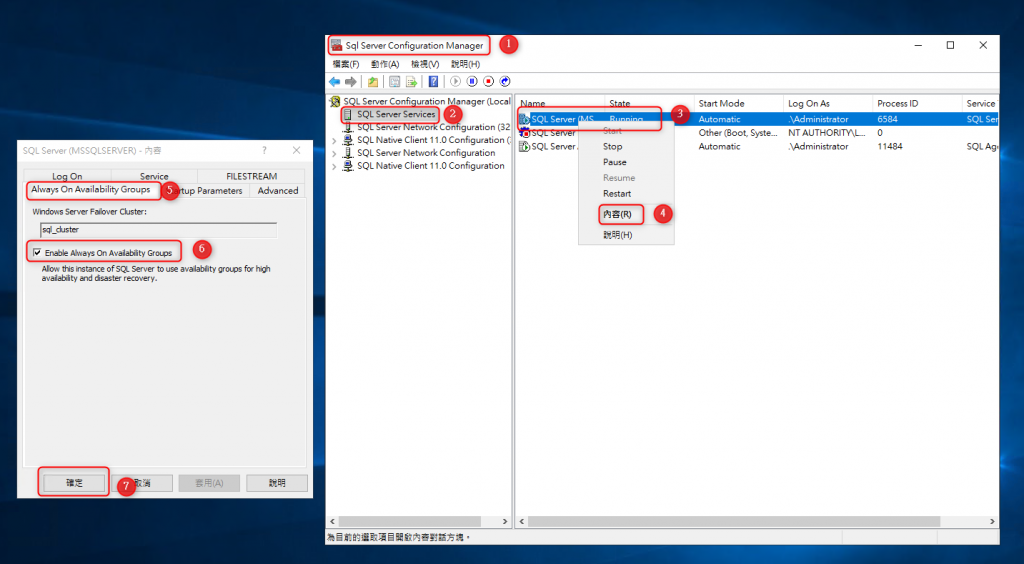1024x564 pixels.
Task: Click icon of service logged on as NT AUTHORITY
Action: pyautogui.click(x=524, y=133)
